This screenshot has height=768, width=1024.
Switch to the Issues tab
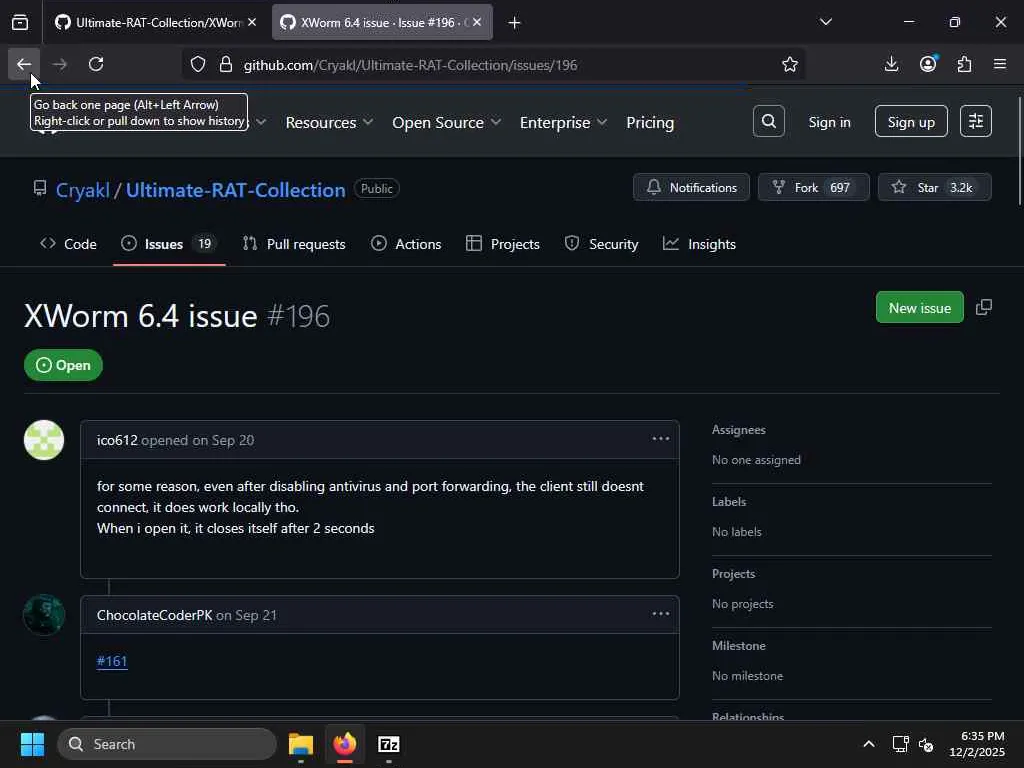point(169,244)
